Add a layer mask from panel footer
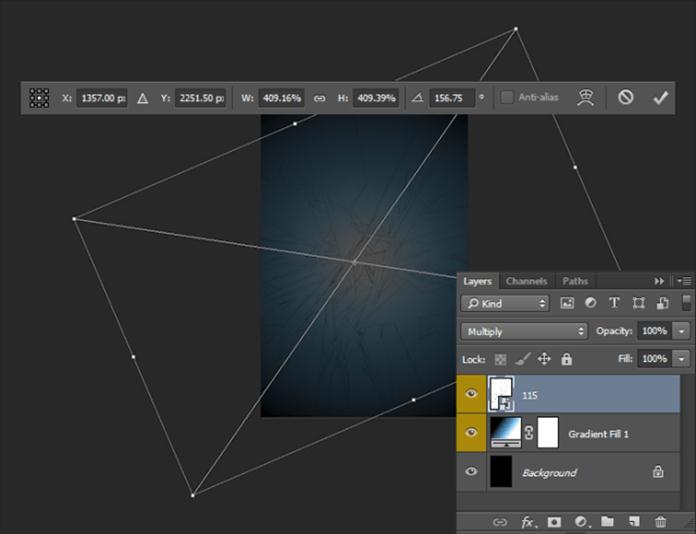 click(554, 522)
